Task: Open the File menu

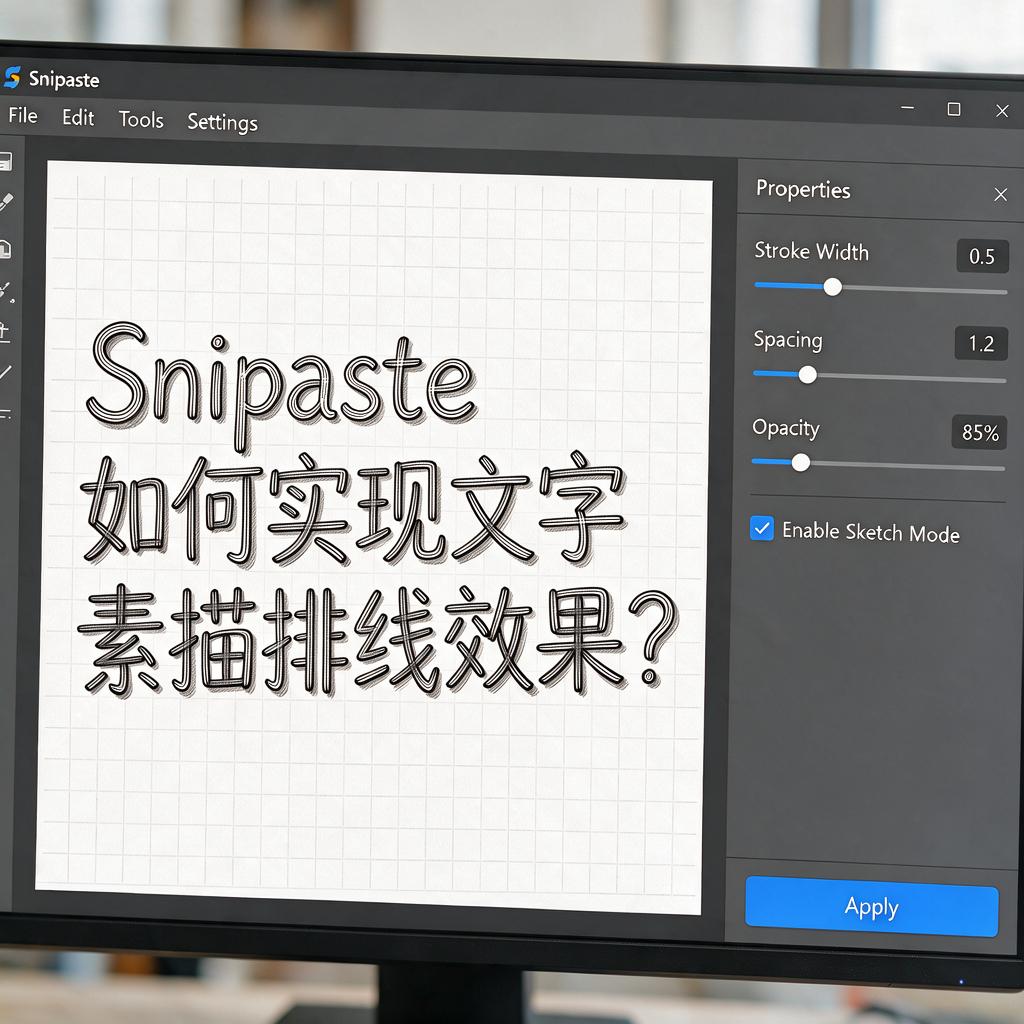Action: pos(23,116)
